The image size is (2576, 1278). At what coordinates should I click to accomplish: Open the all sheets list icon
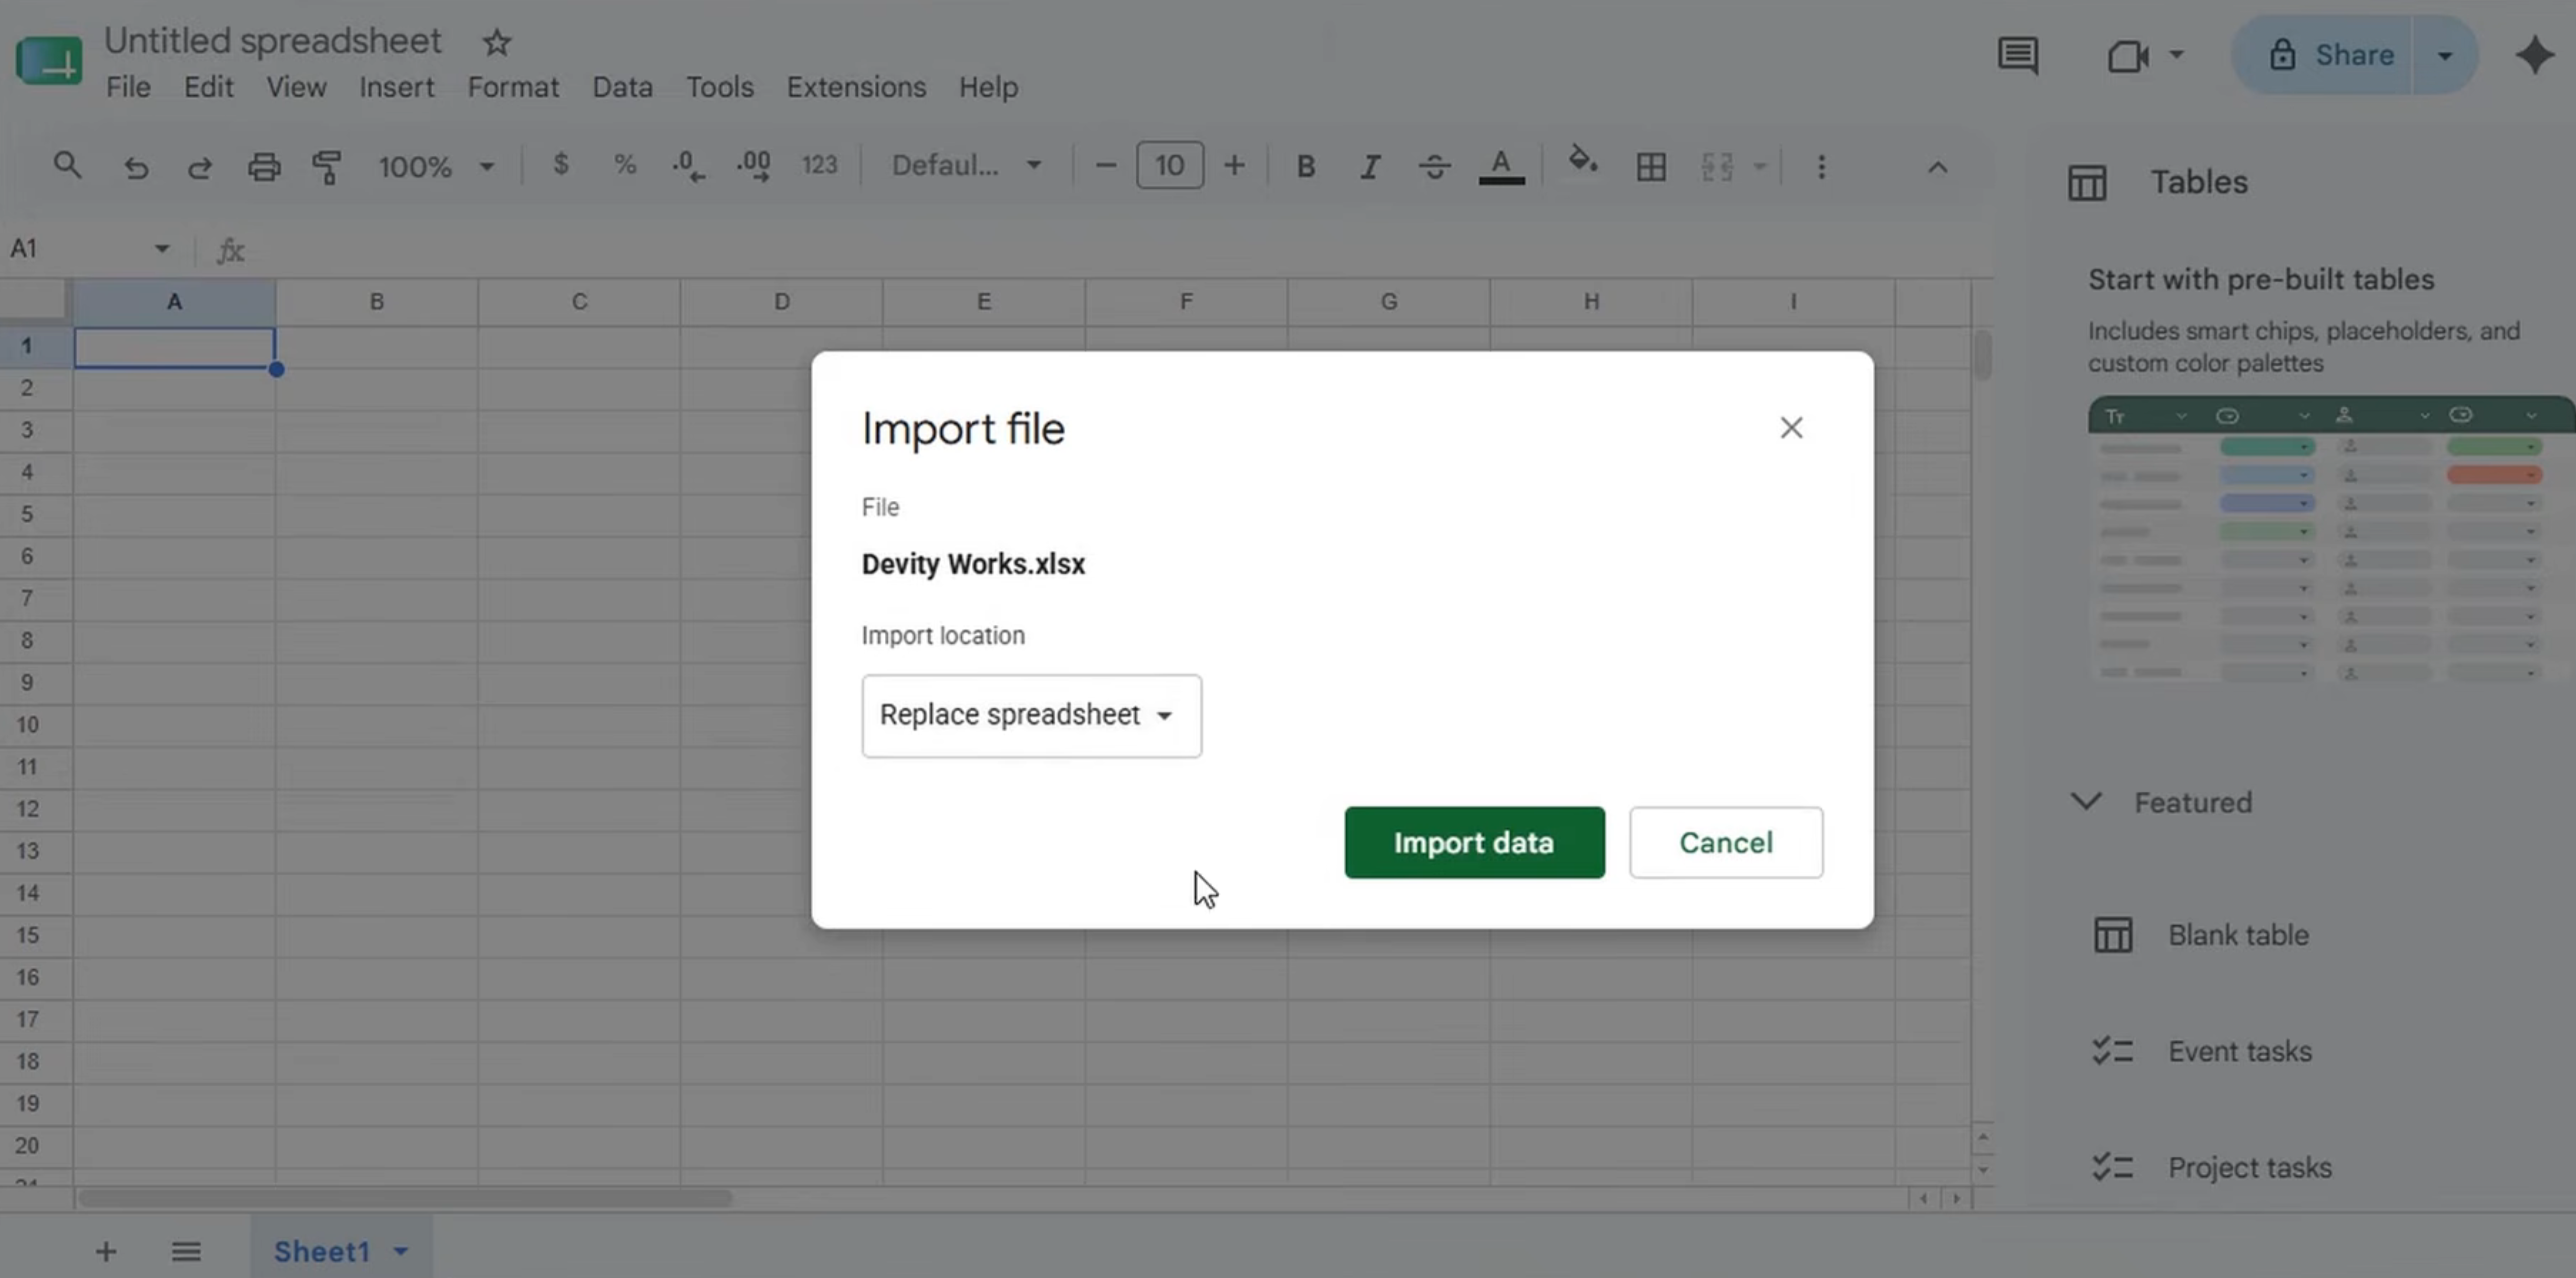[186, 1251]
